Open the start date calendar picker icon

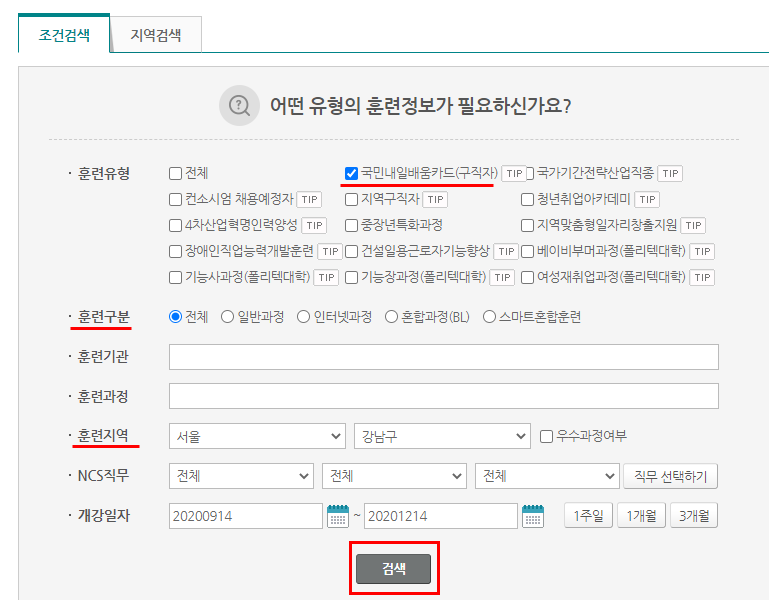point(338,516)
